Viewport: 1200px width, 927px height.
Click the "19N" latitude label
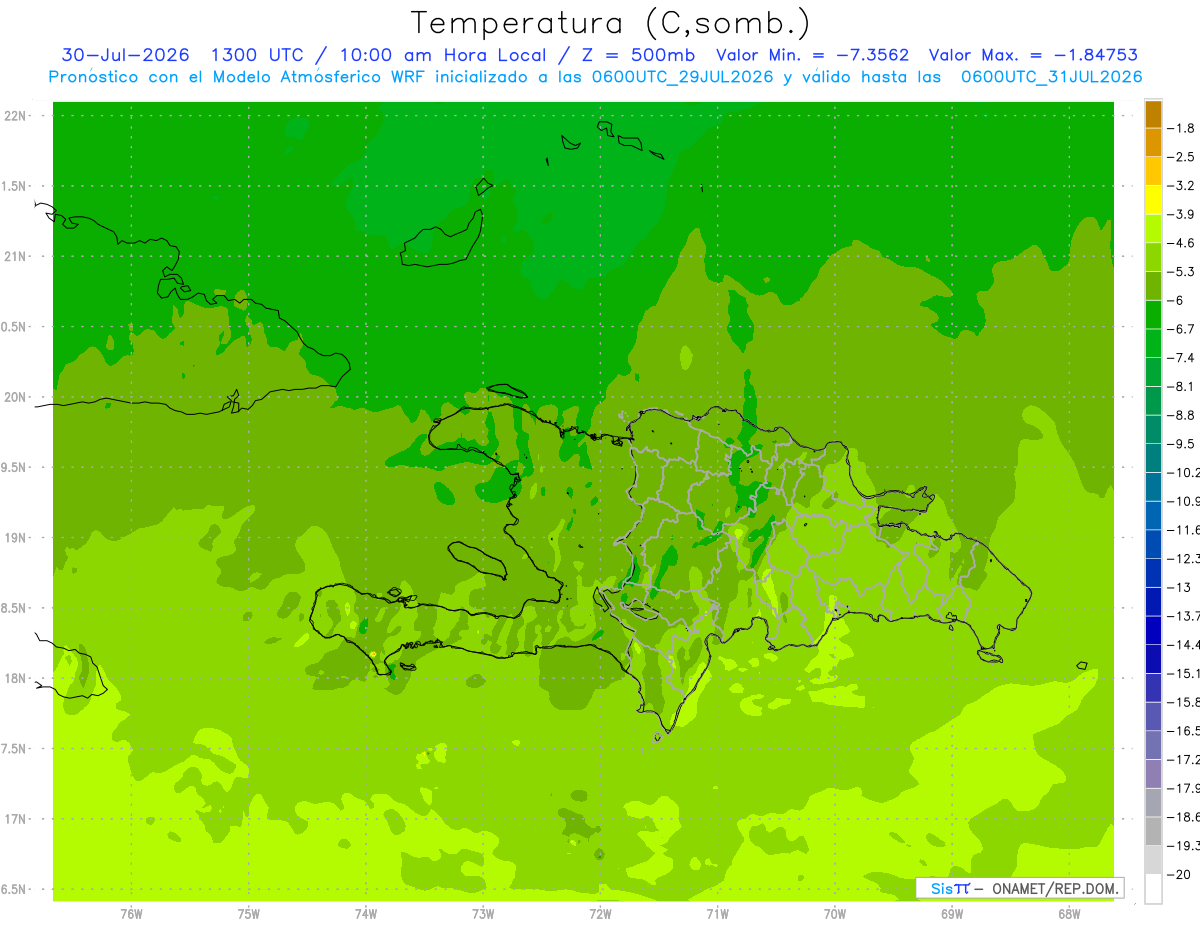tap(16, 538)
